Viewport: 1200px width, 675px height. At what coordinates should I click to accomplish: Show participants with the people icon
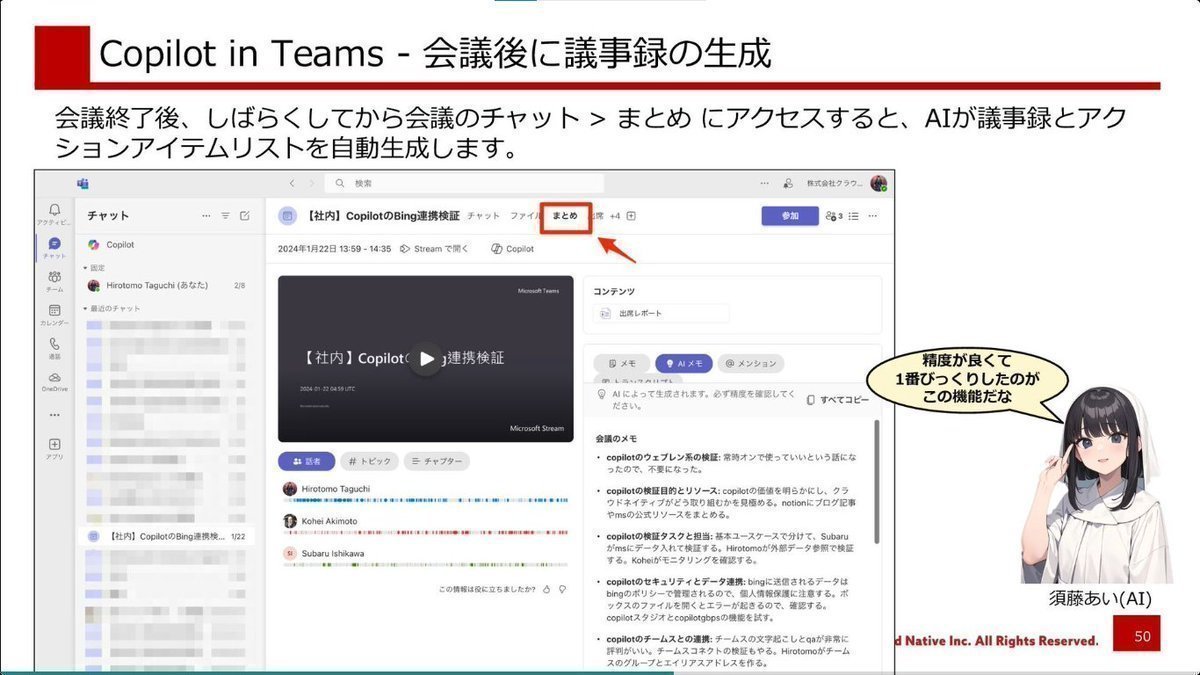click(x=834, y=215)
